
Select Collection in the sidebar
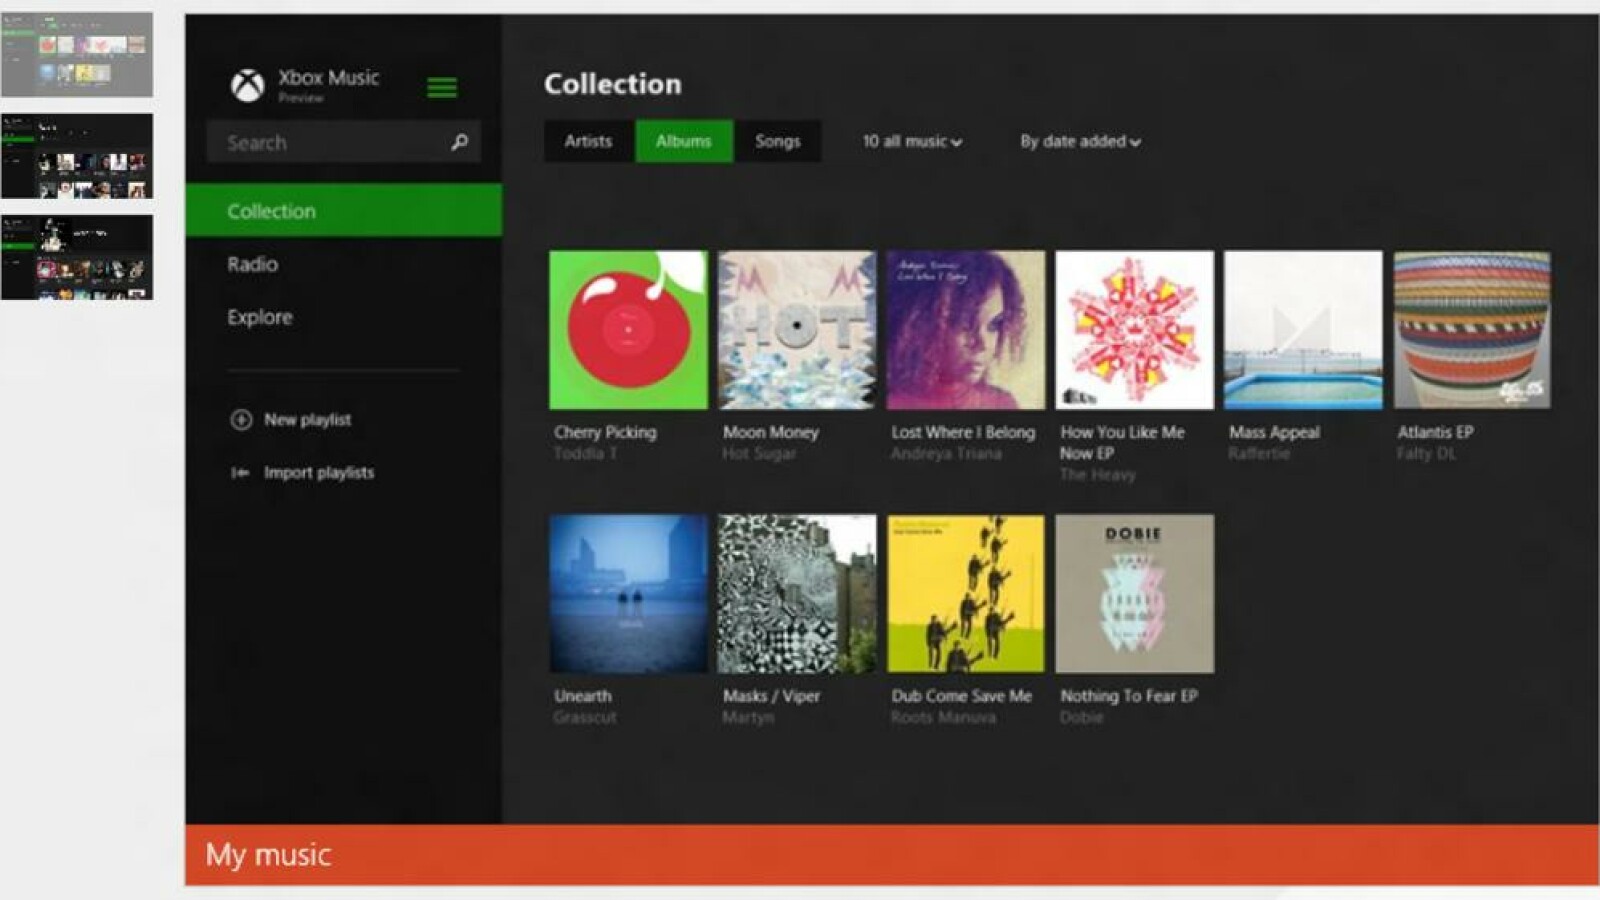[x=271, y=211]
